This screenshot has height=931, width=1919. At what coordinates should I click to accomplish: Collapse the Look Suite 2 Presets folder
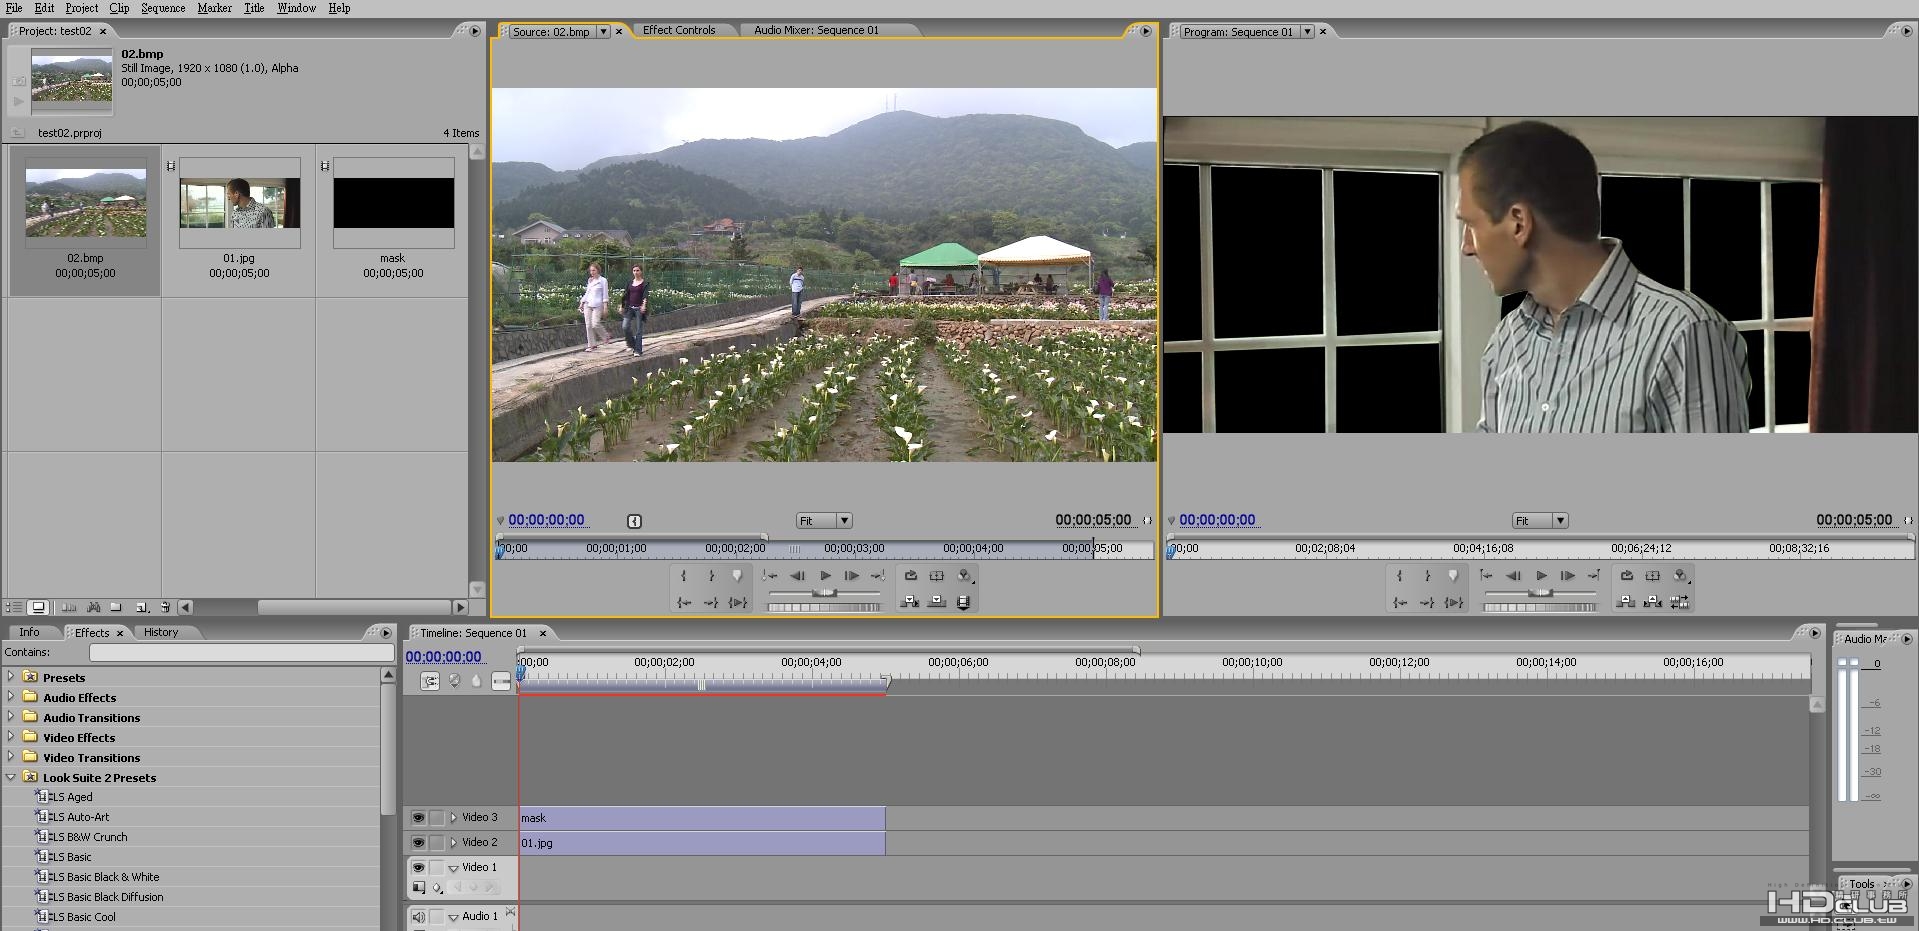11,777
